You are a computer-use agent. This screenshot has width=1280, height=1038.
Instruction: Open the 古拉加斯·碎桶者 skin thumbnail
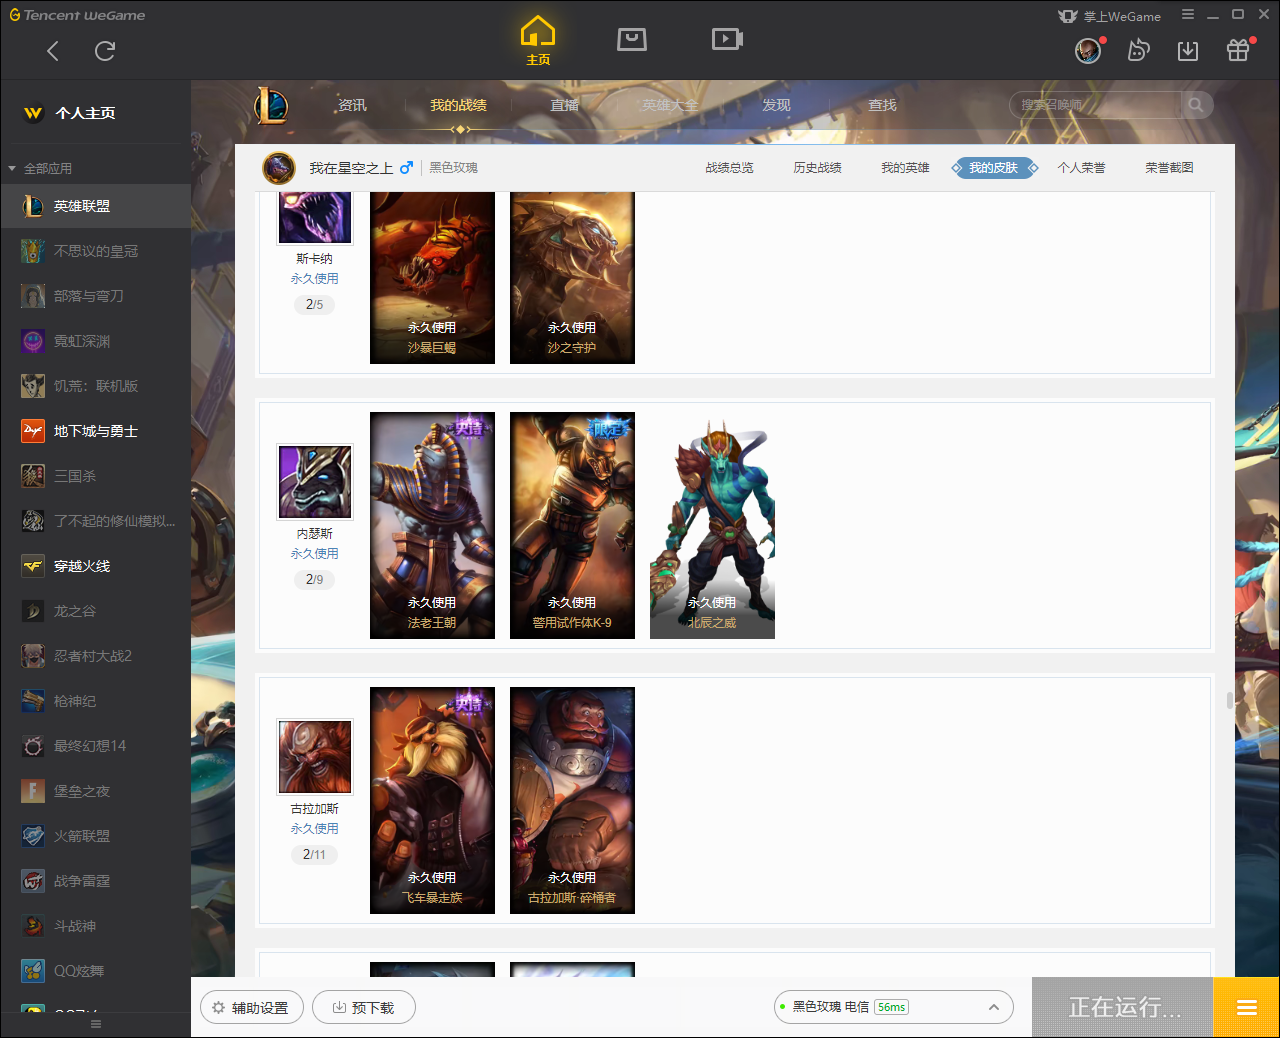(x=572, y=800)
